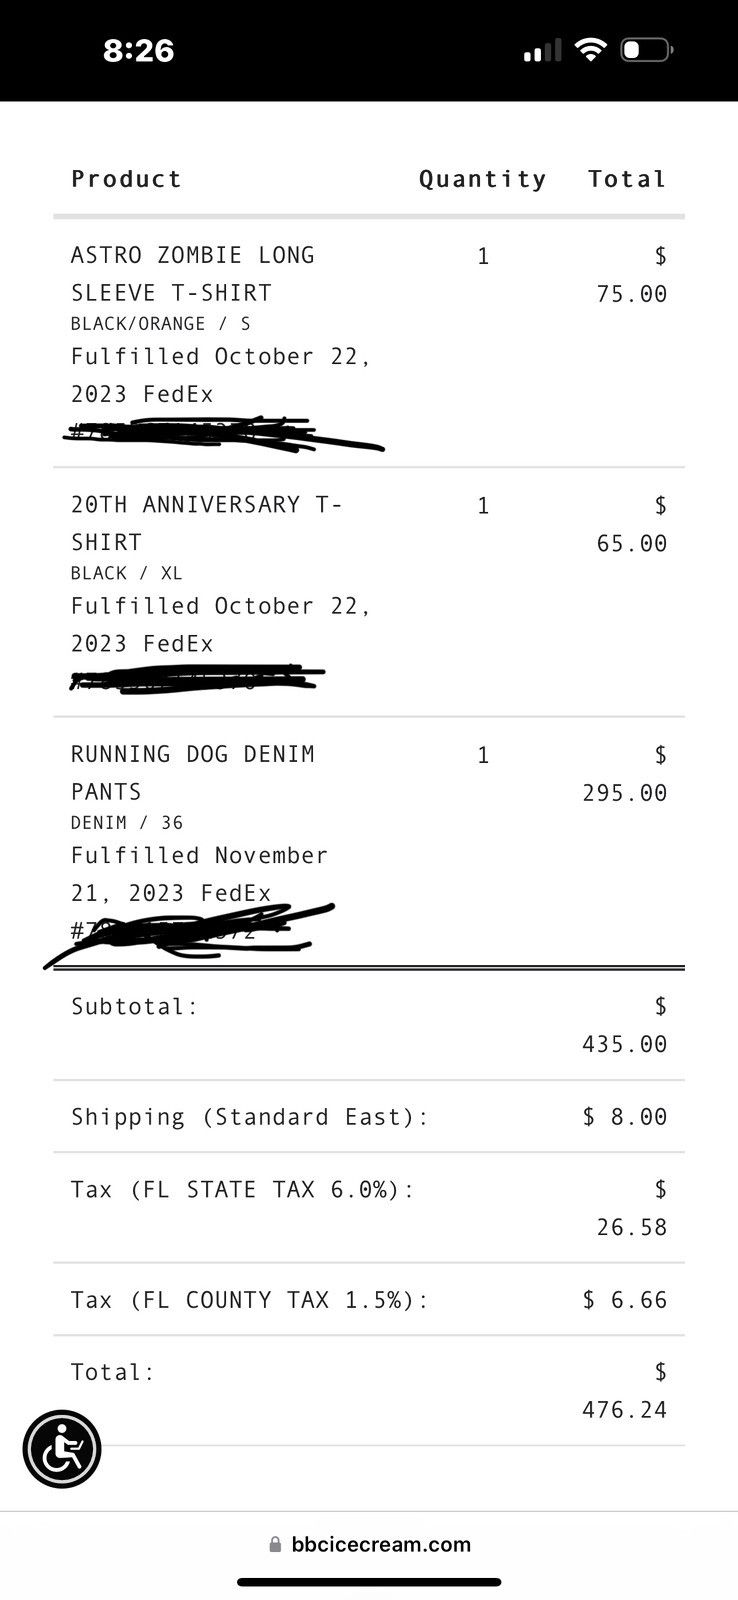The image size is (738, 1600).
Task: Tap the Denim Pants FedEx tracking number
Action: pyautogui.click(x=190, y=930)
